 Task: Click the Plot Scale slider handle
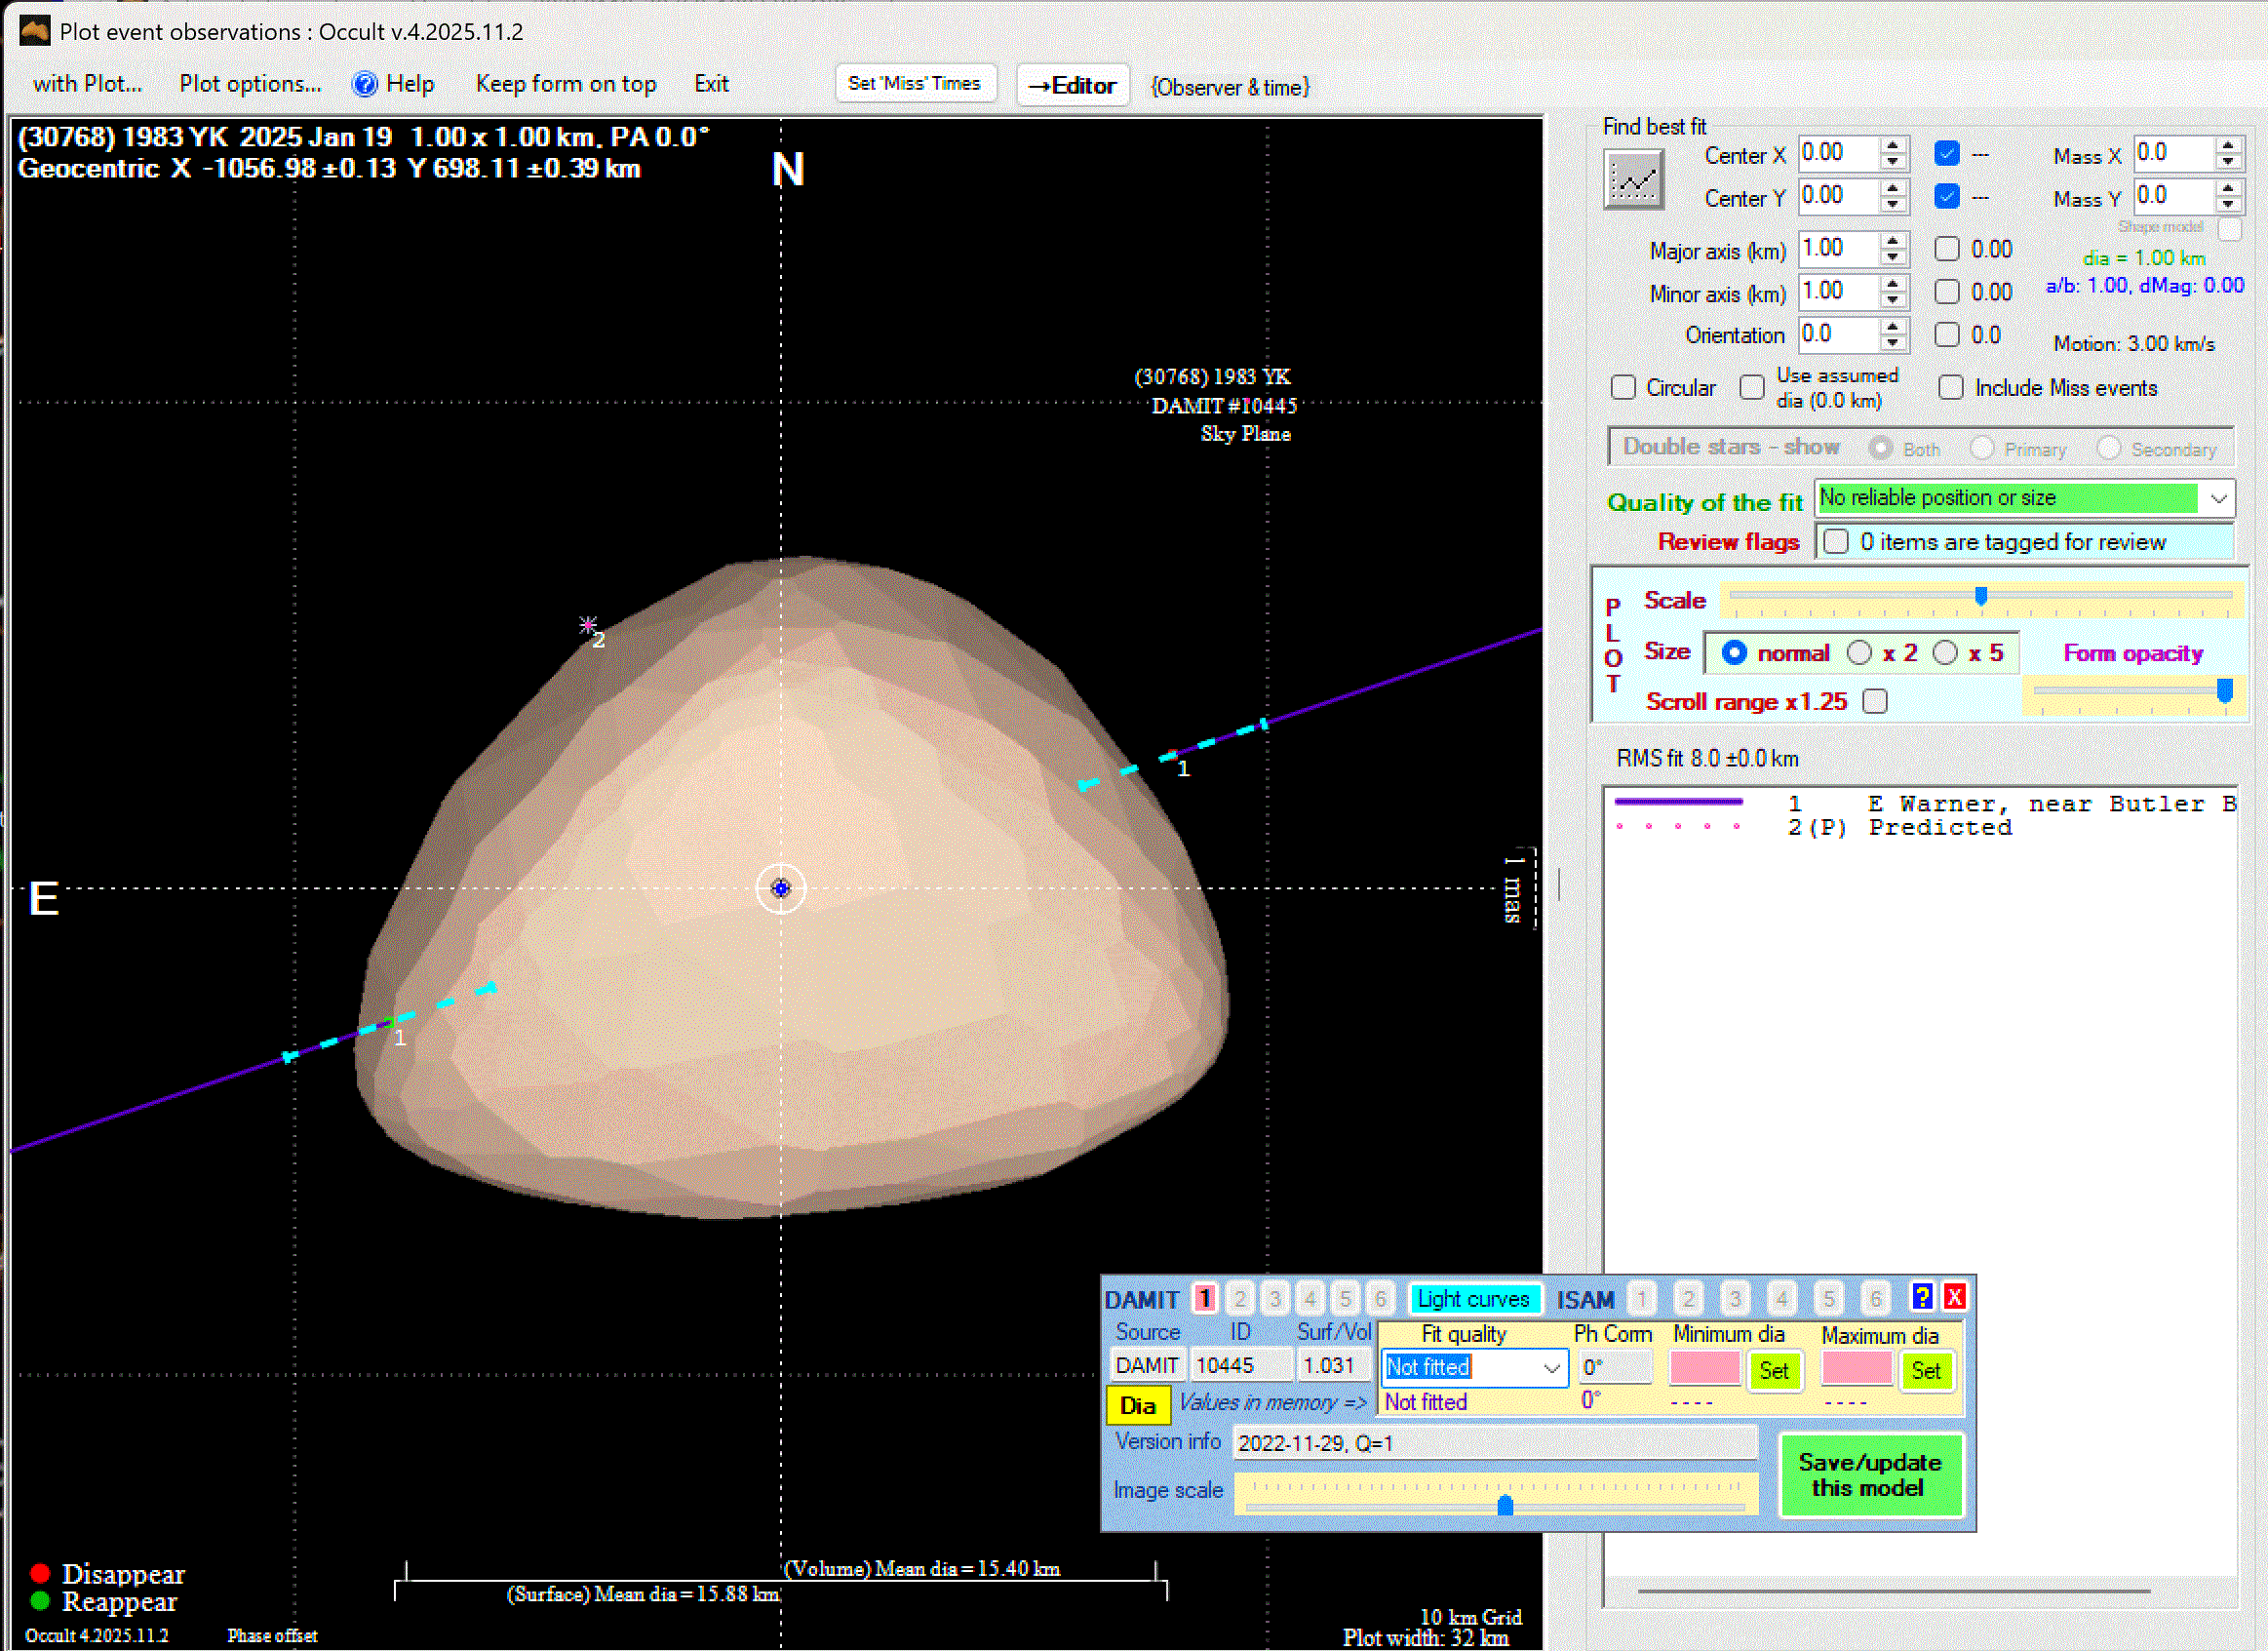pyautogui.click(x=1980, y=596)
